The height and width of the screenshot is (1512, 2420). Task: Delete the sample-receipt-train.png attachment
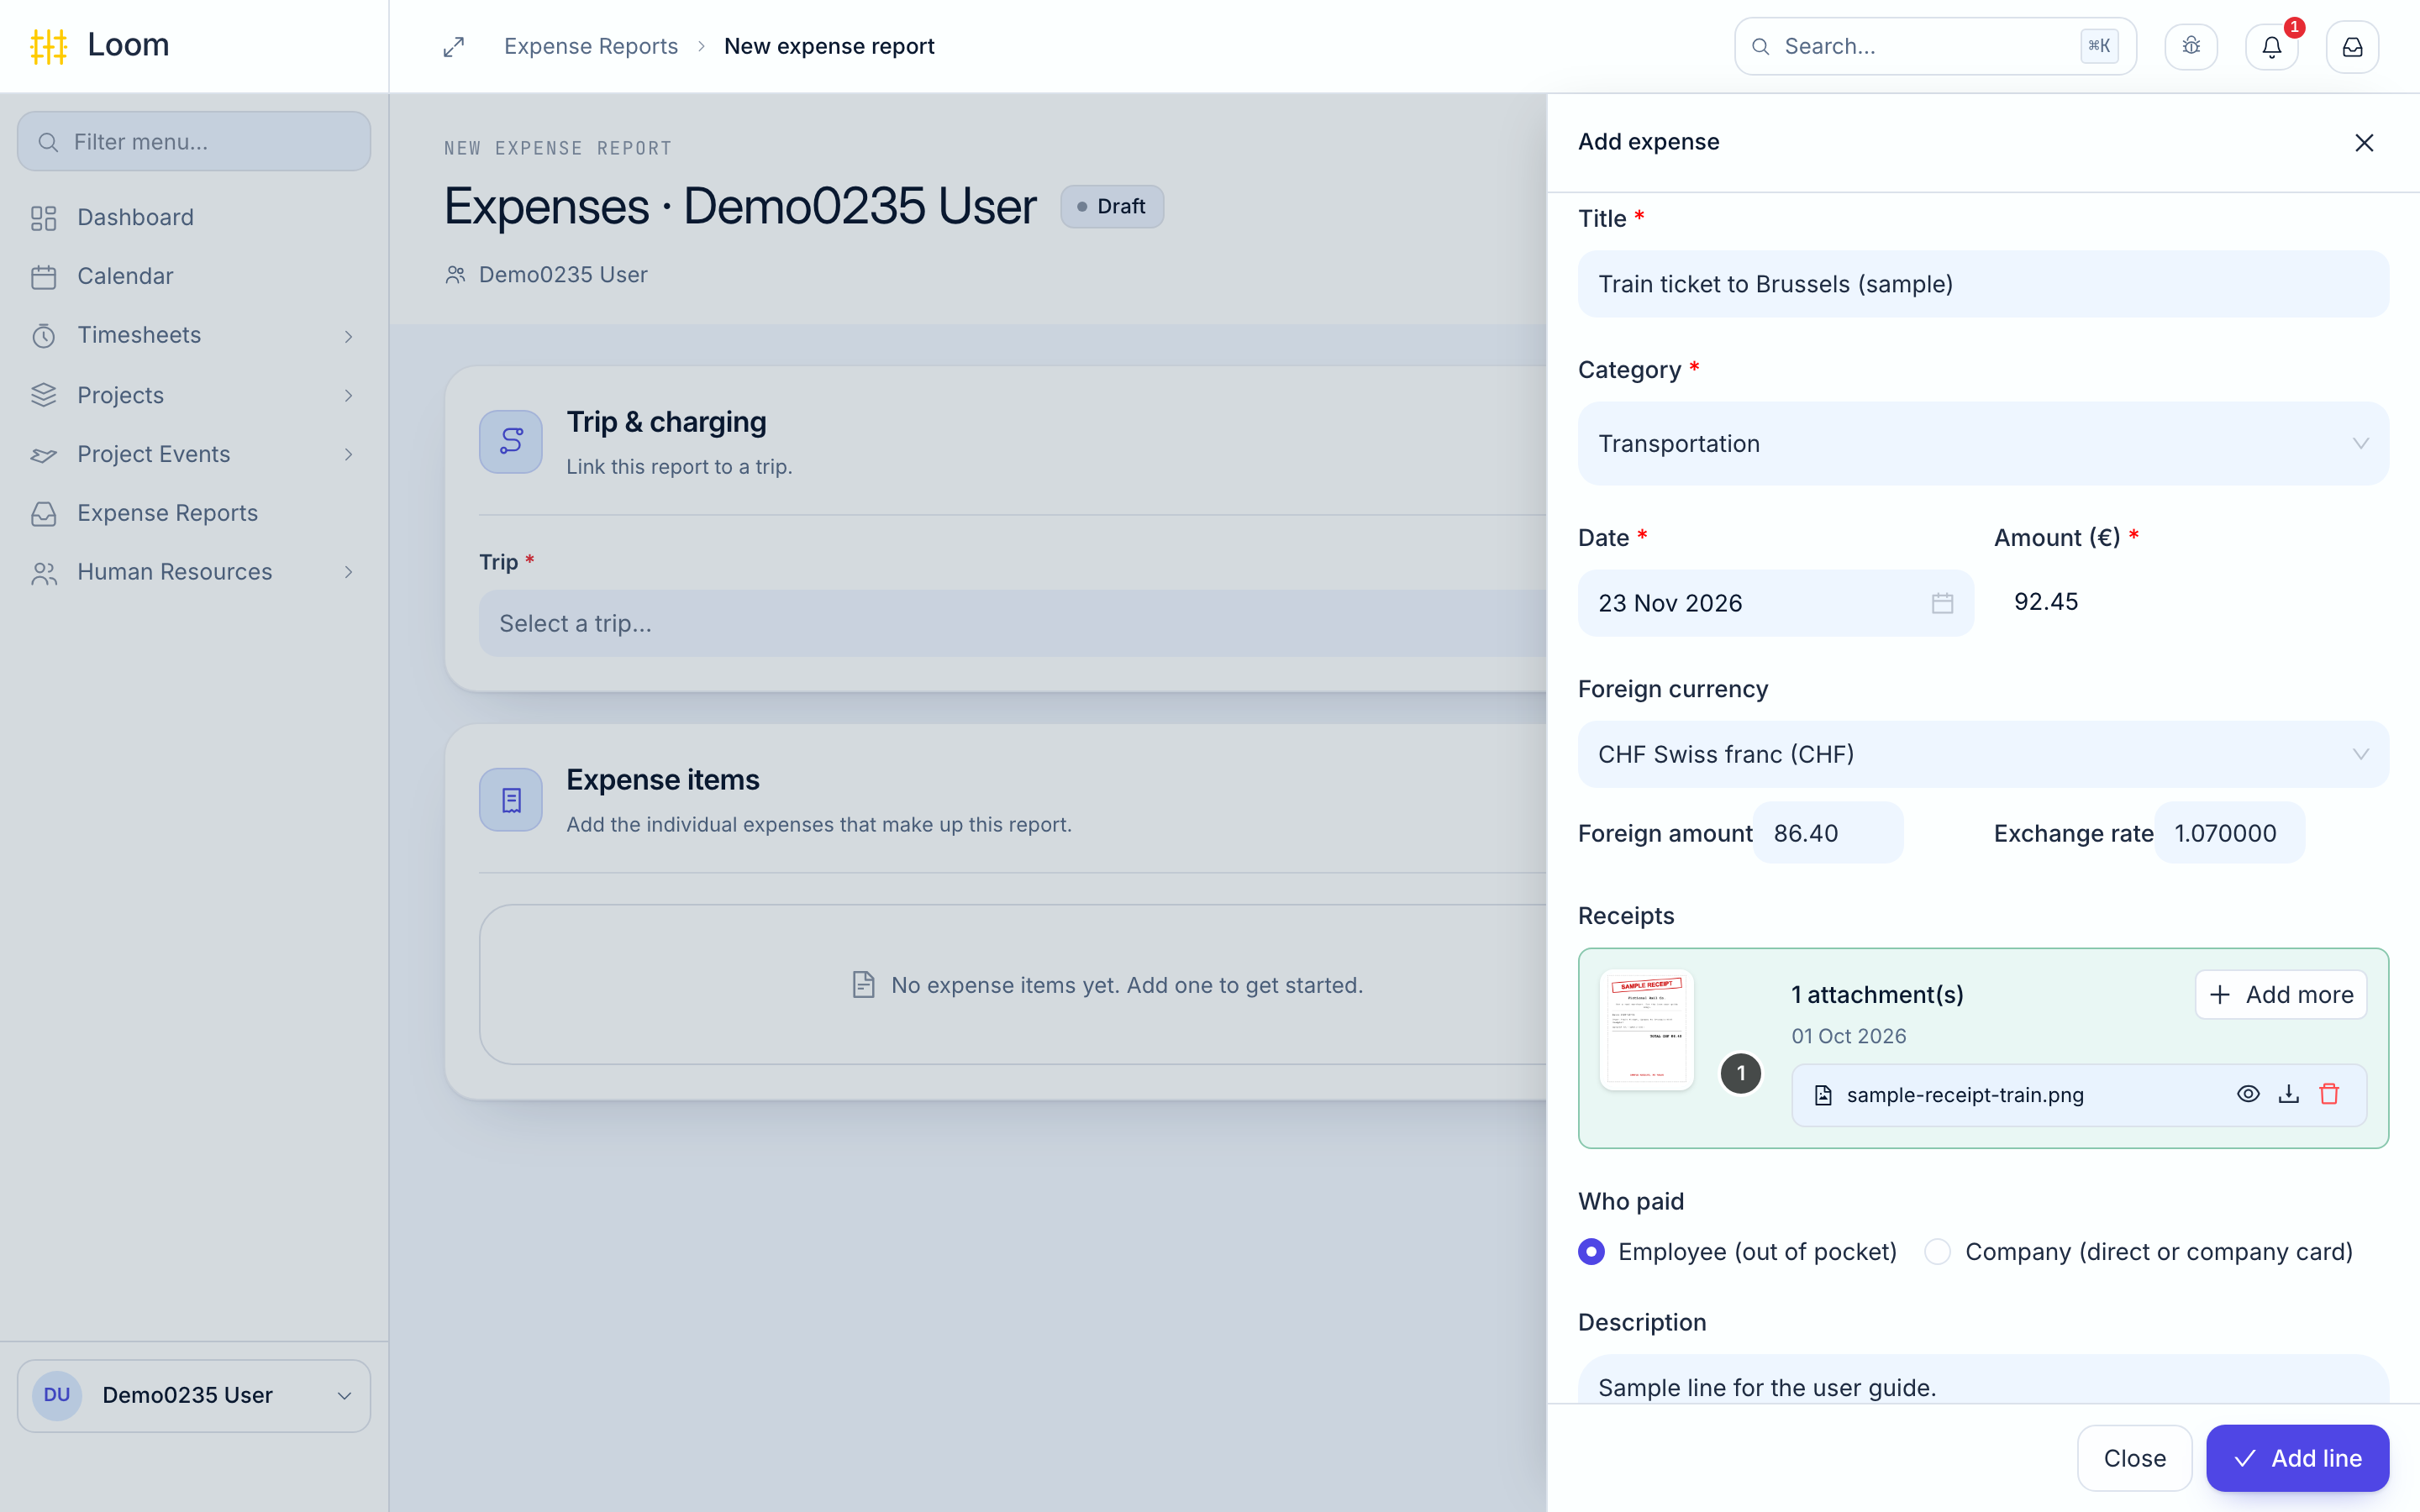pyautogui.click(x=2329, y=1094)
